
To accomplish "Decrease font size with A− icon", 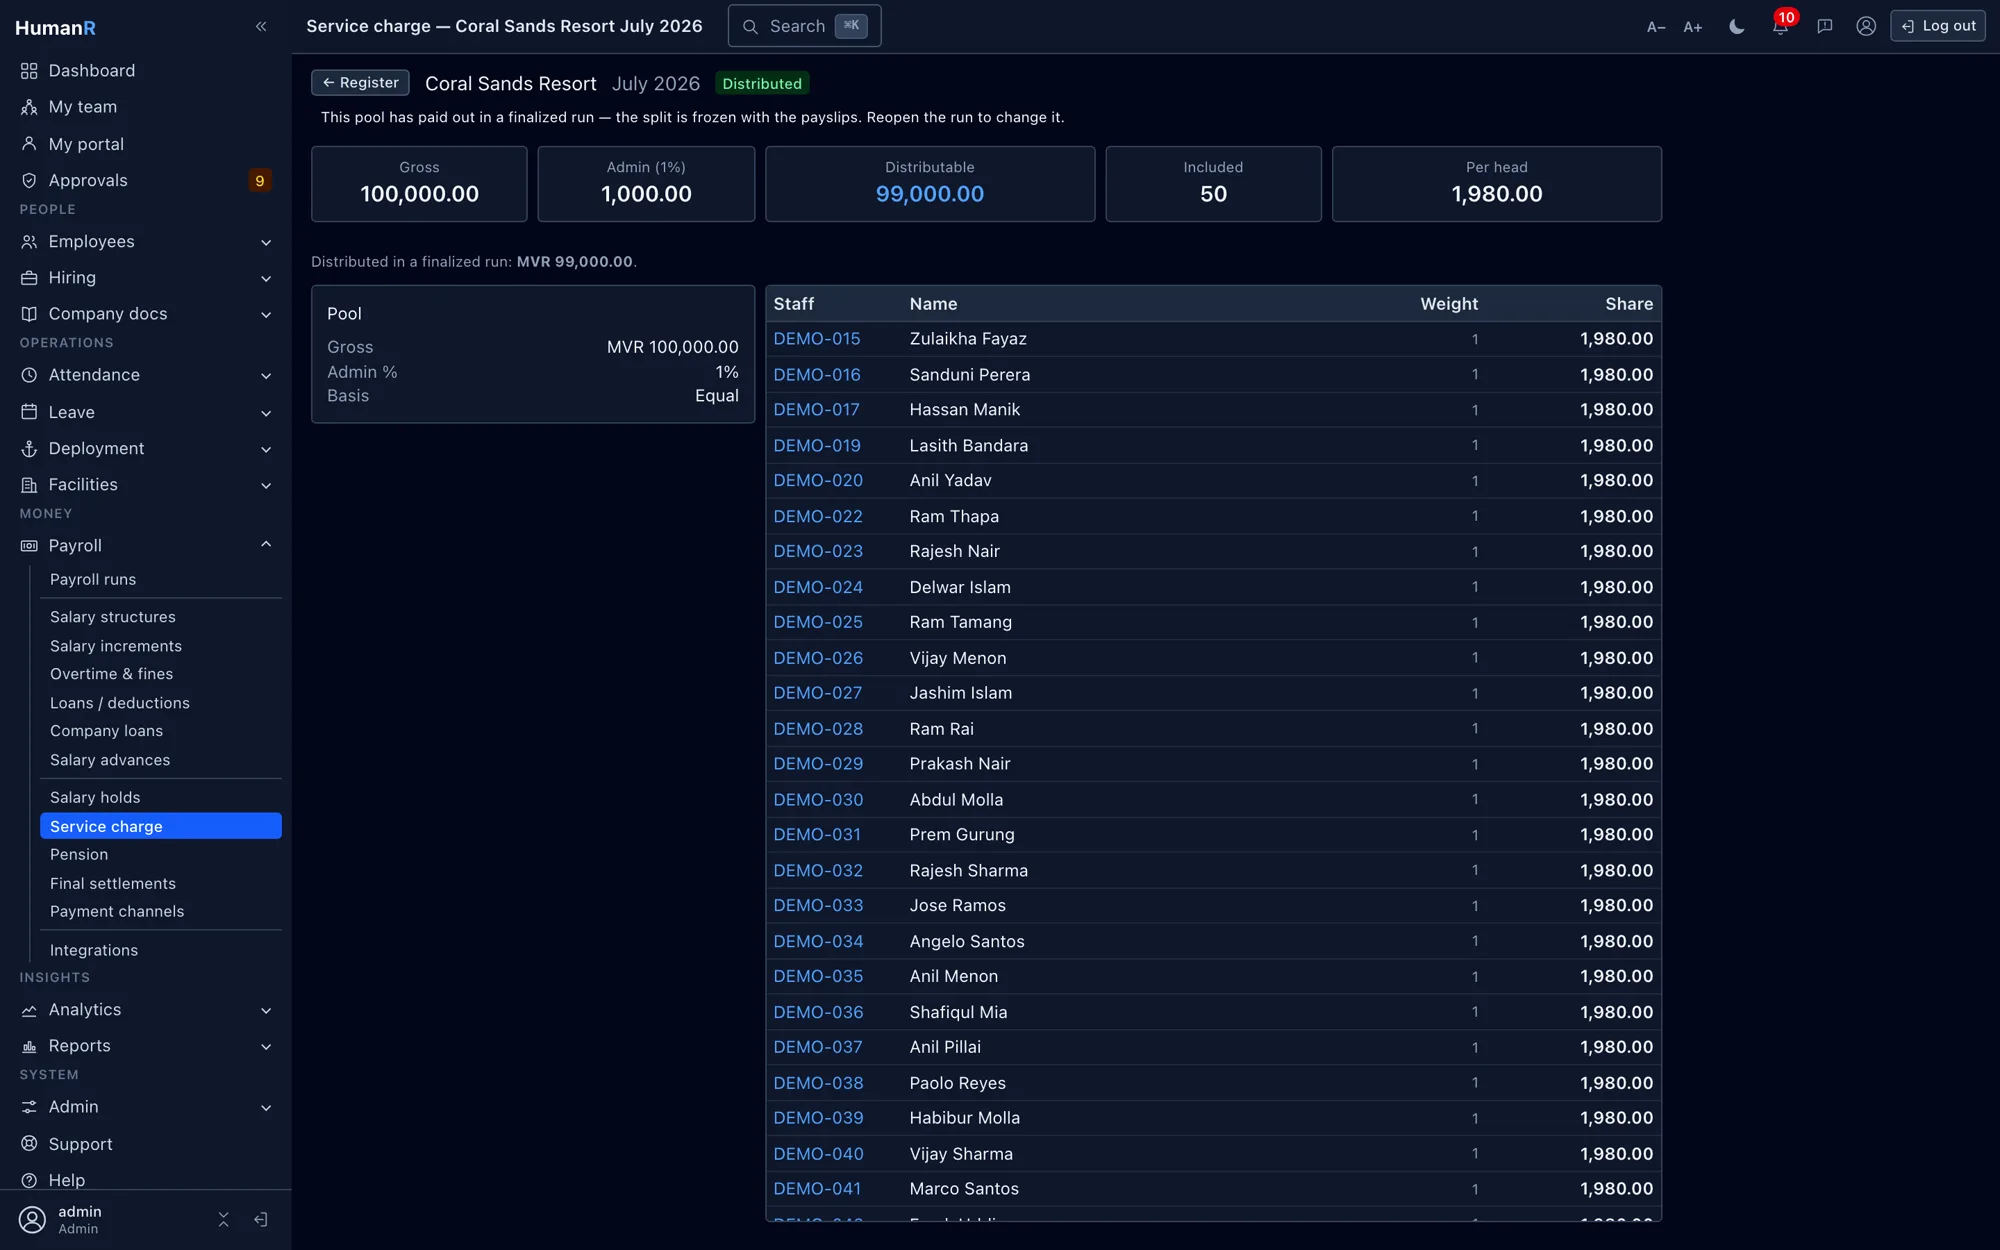I will point(1656,27).
